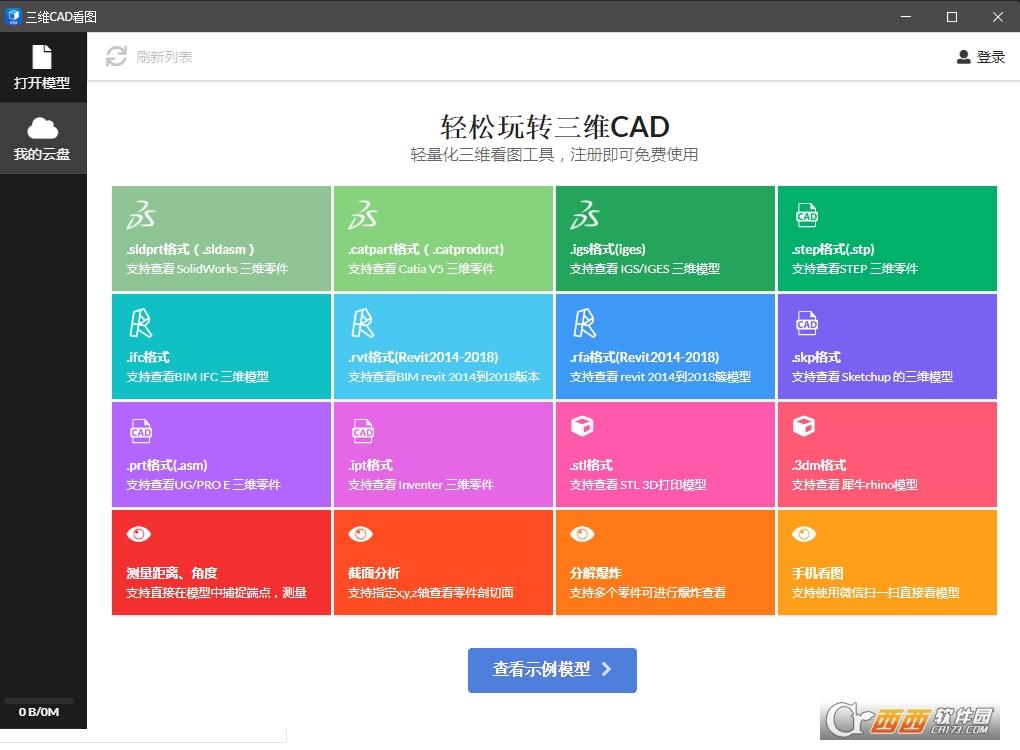Screen dimensions: 1020x750
Task: Click the refresh list icon
Action: (116, 56)
